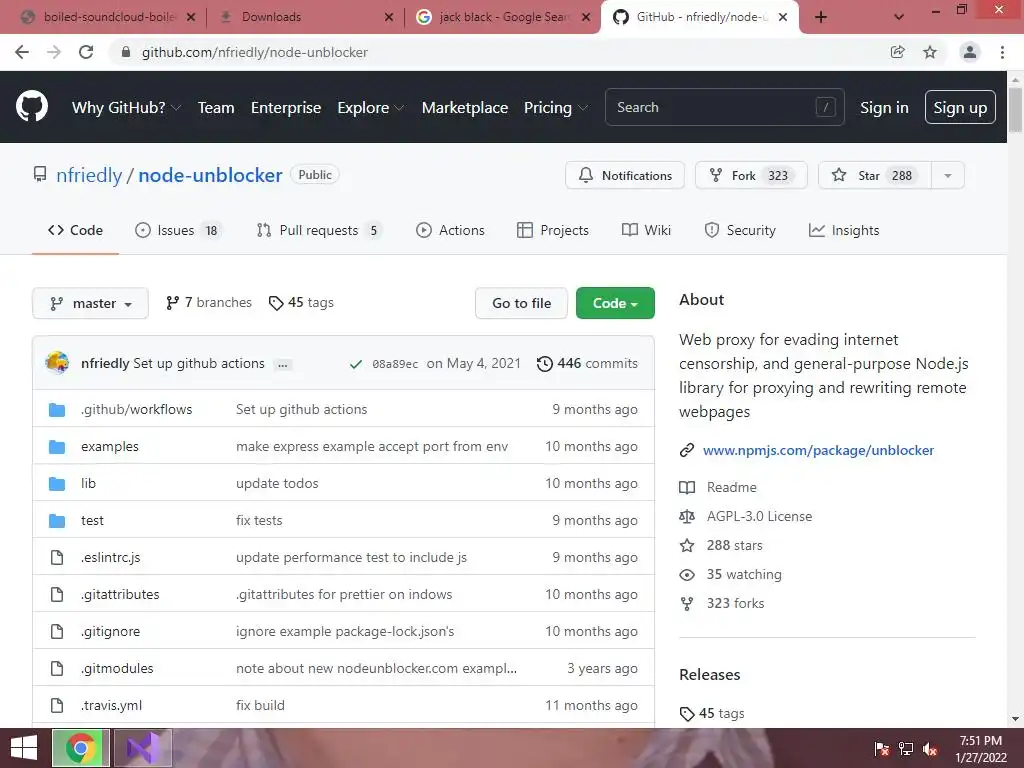Bookmark this page with the star icon
This screenshot has height=768, width=1024.
[x=930, y=52]
